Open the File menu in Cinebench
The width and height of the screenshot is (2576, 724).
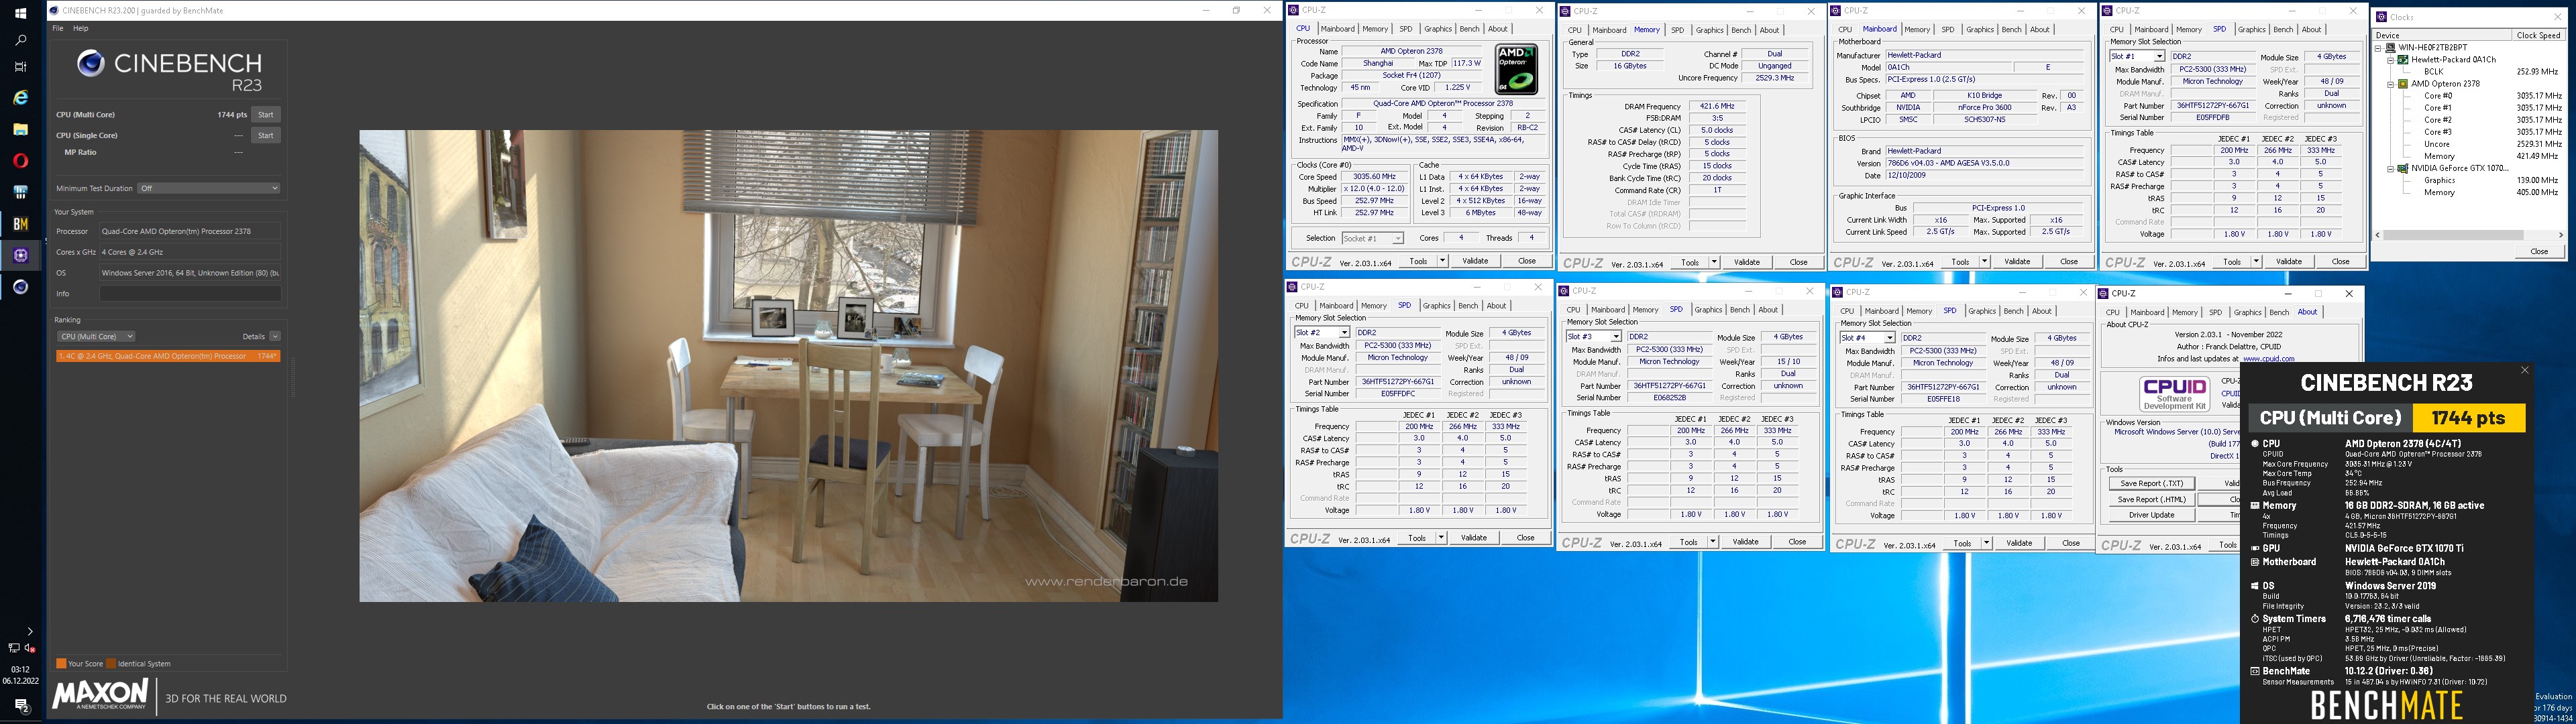pos(58,28)
